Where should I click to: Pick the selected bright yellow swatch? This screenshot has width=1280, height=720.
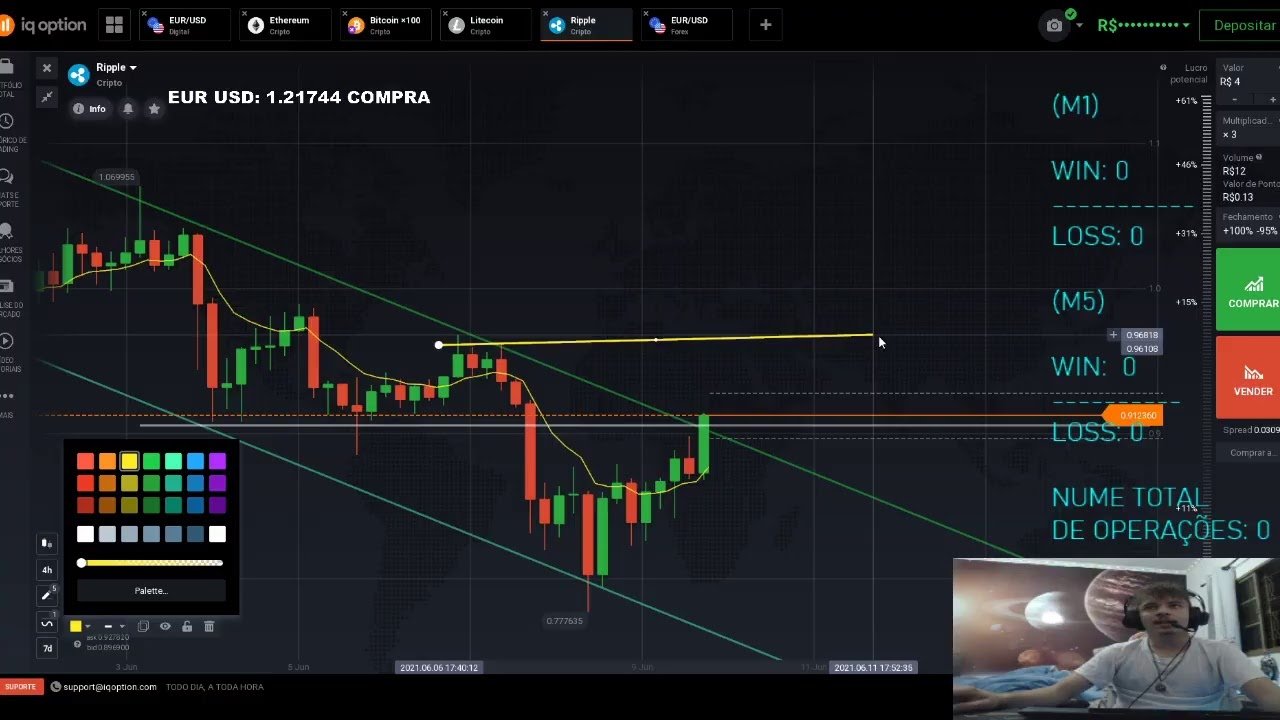[129, 461]
